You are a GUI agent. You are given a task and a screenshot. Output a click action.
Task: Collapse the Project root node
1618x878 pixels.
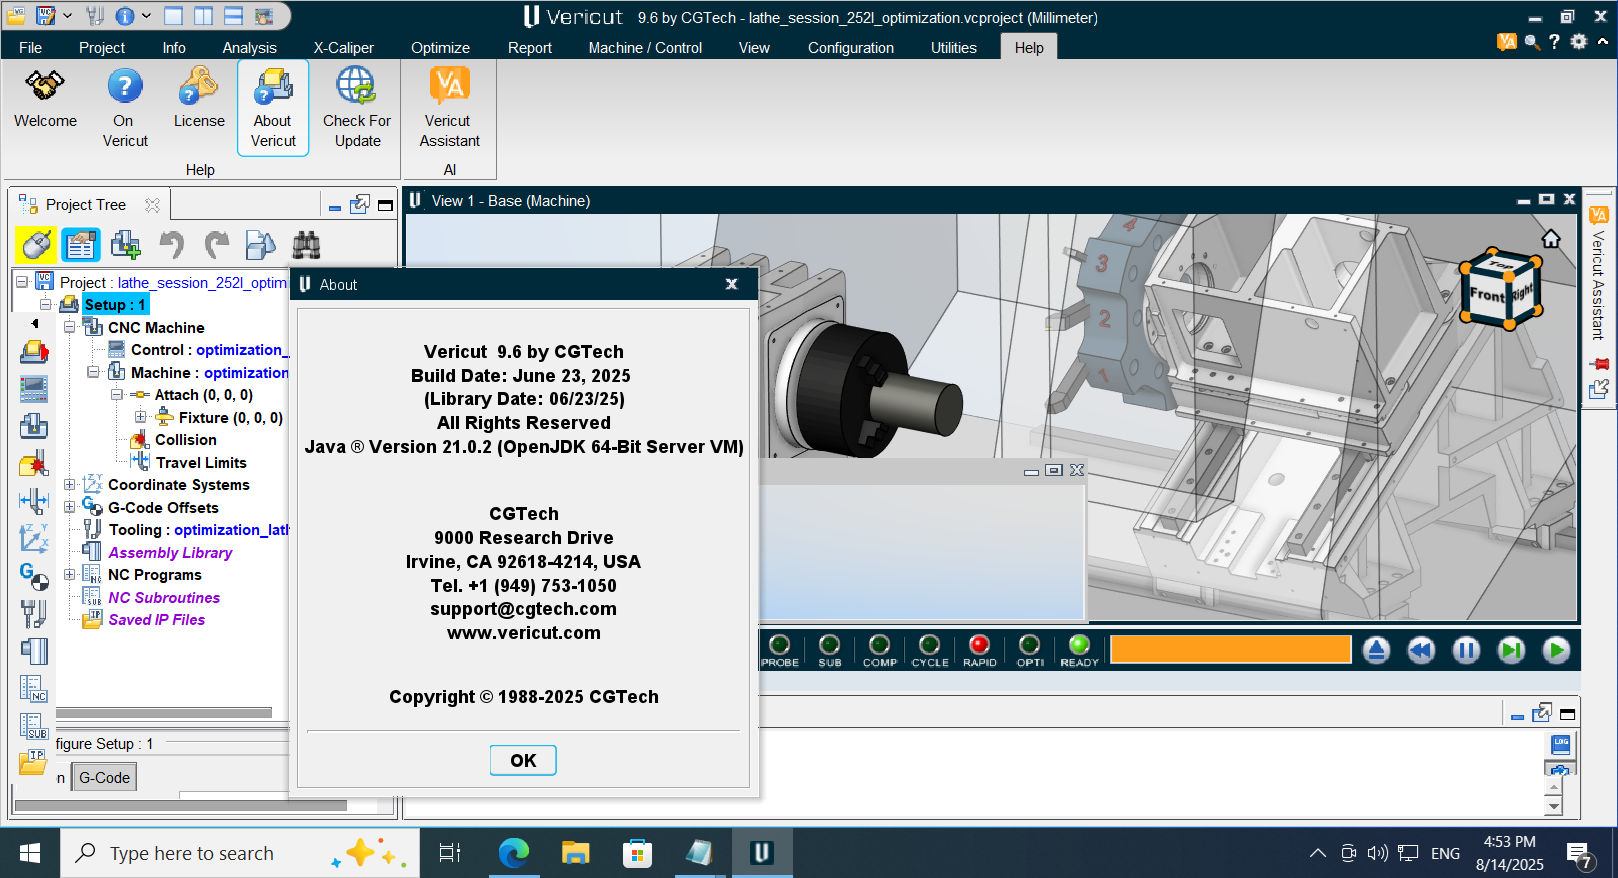pos(22,282)
